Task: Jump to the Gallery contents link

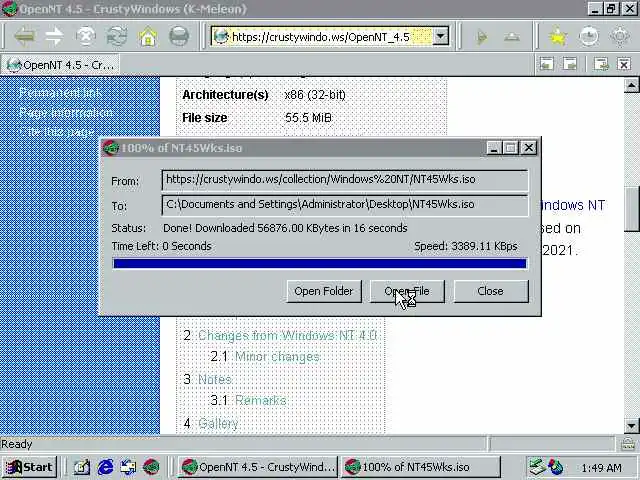Action: 218,423
